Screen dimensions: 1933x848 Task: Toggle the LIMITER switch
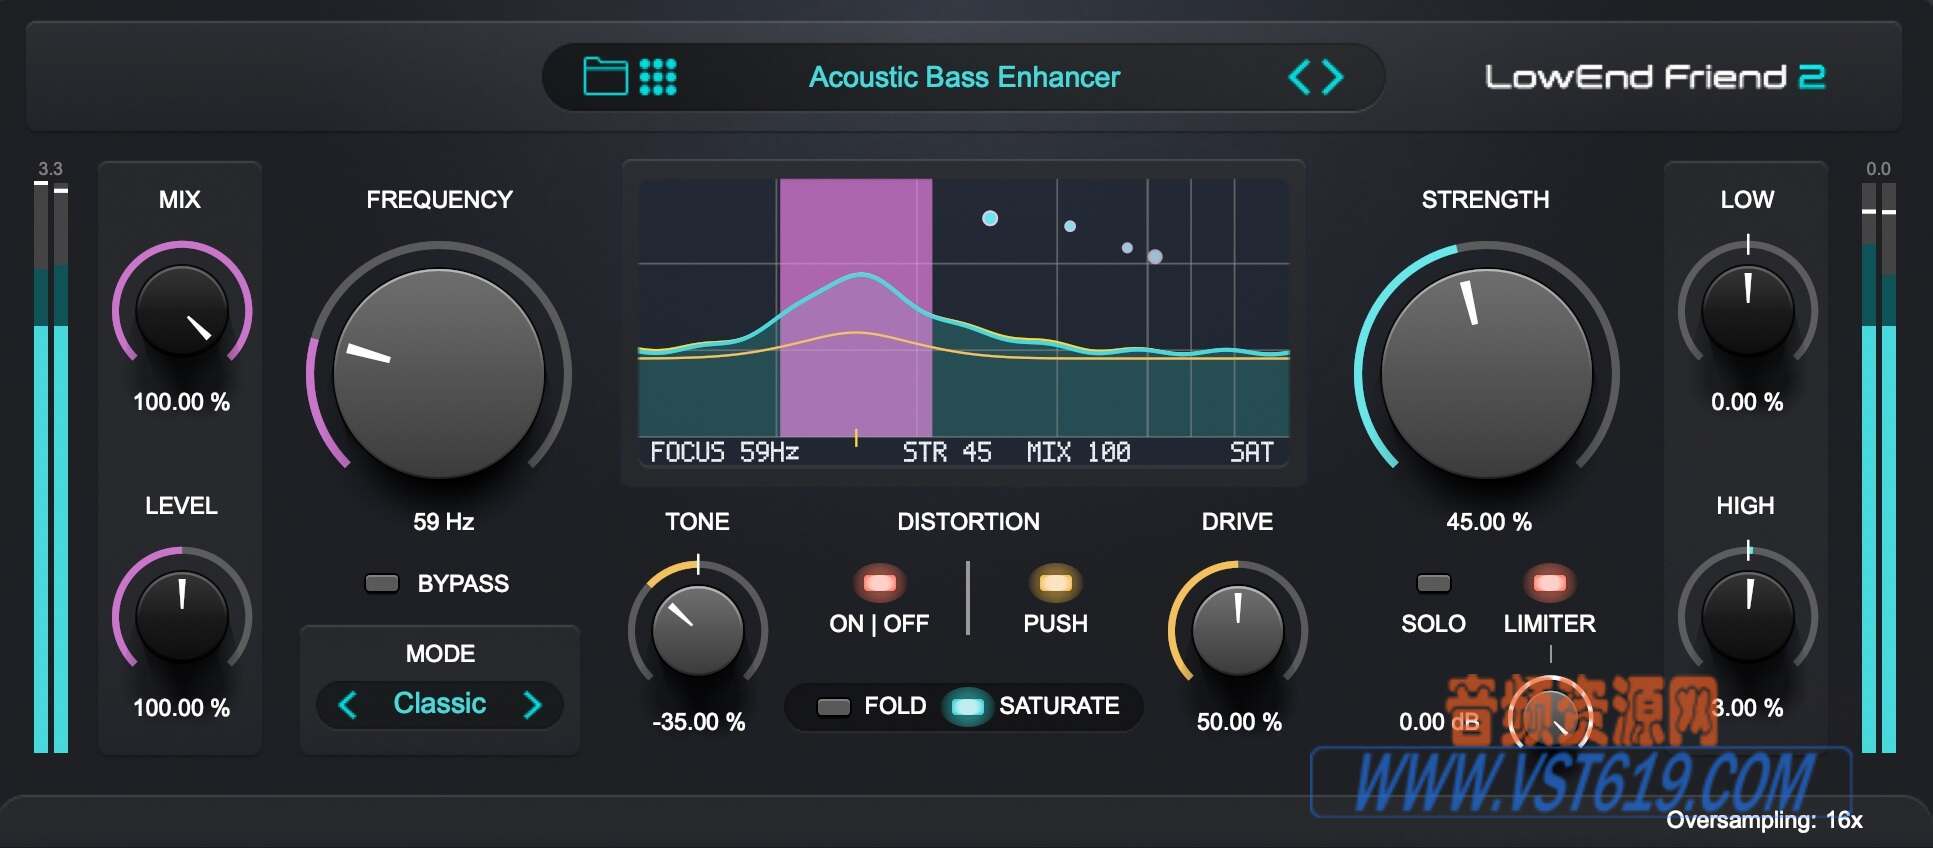(1549, 582)
